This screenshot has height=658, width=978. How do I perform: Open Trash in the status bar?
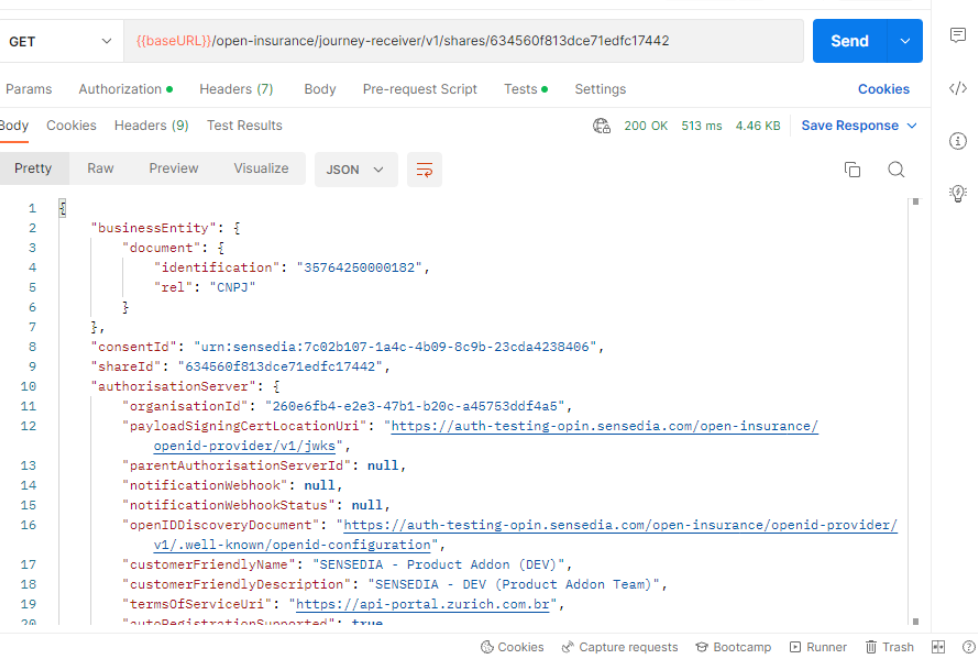[x=889, y=647]
